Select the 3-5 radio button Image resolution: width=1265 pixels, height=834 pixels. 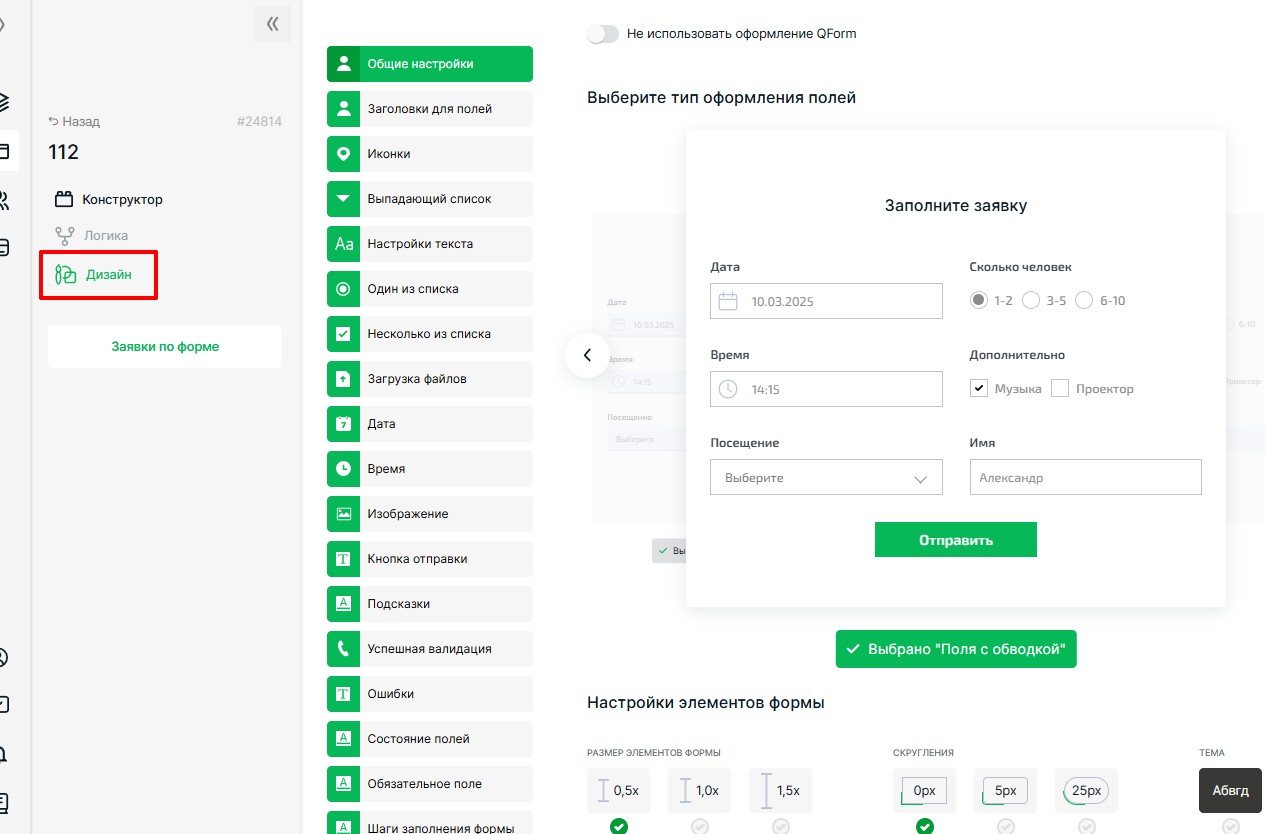[x=1031, y=301]
